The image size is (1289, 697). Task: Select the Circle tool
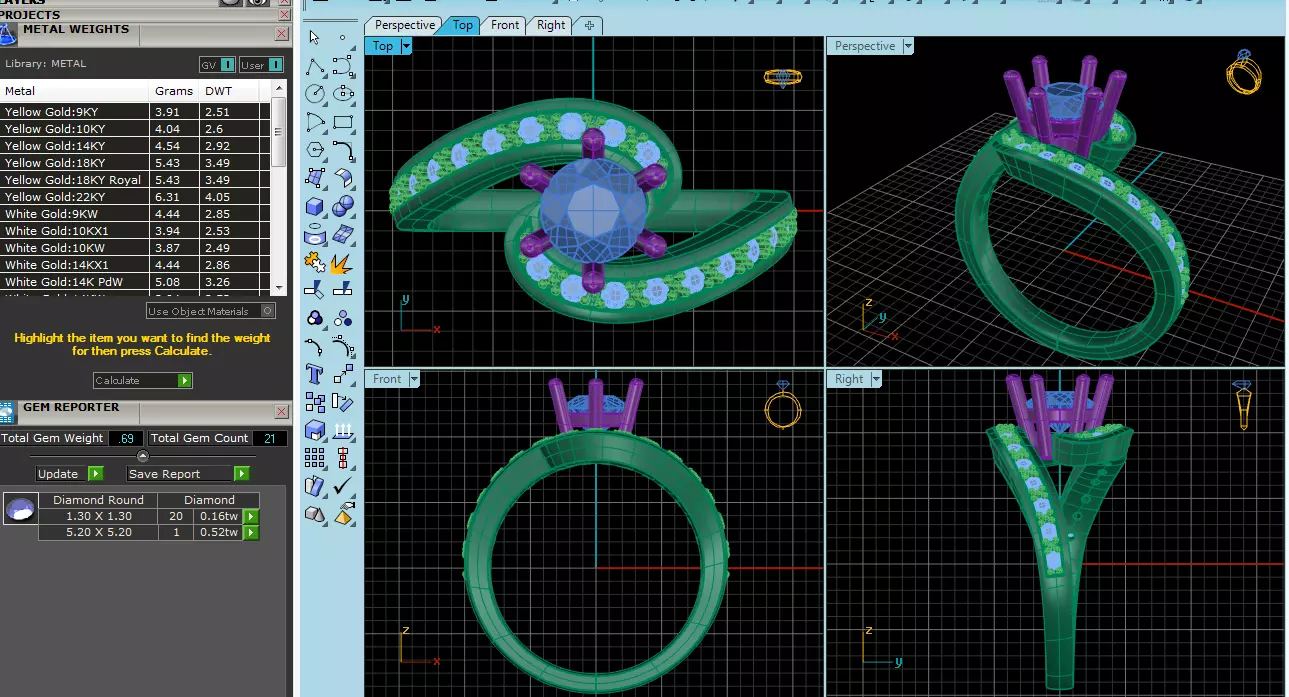pyautogui.click(x=314, y=95)
